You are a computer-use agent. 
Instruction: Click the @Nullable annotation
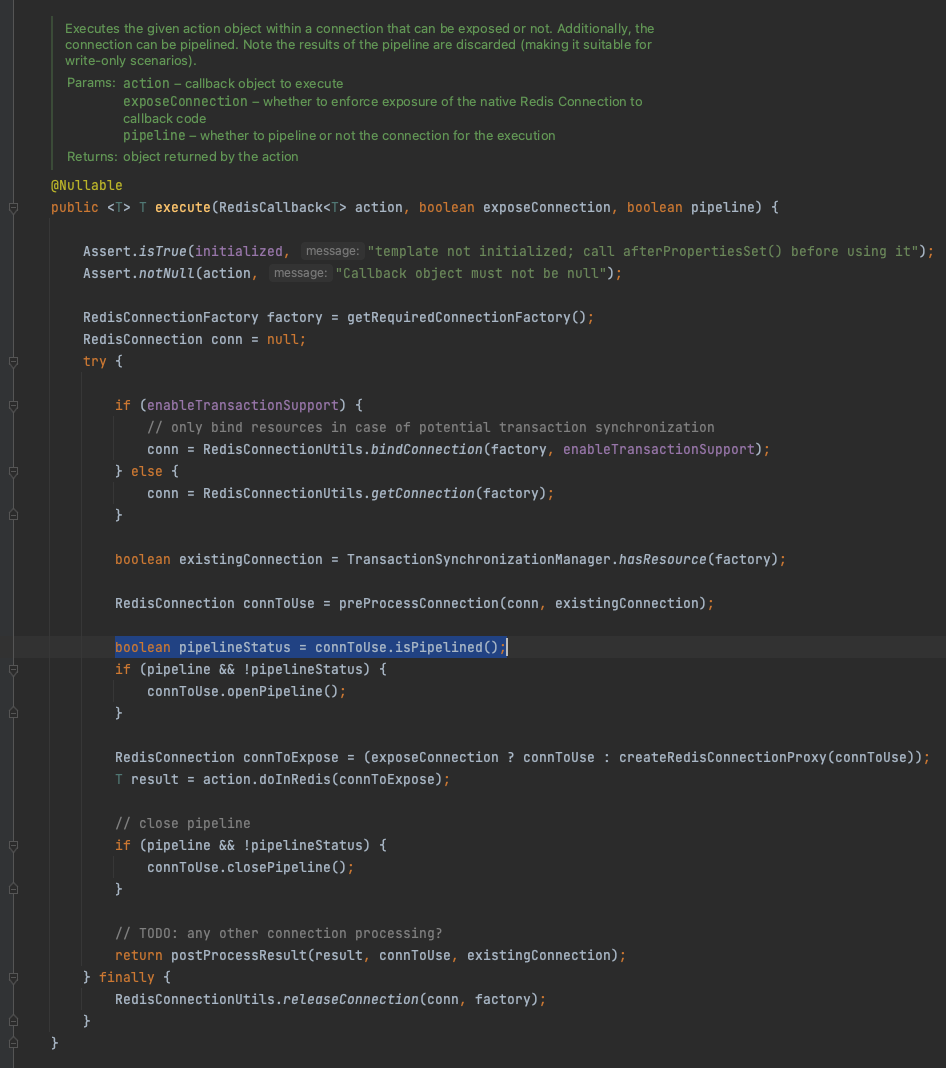(86, 185)
